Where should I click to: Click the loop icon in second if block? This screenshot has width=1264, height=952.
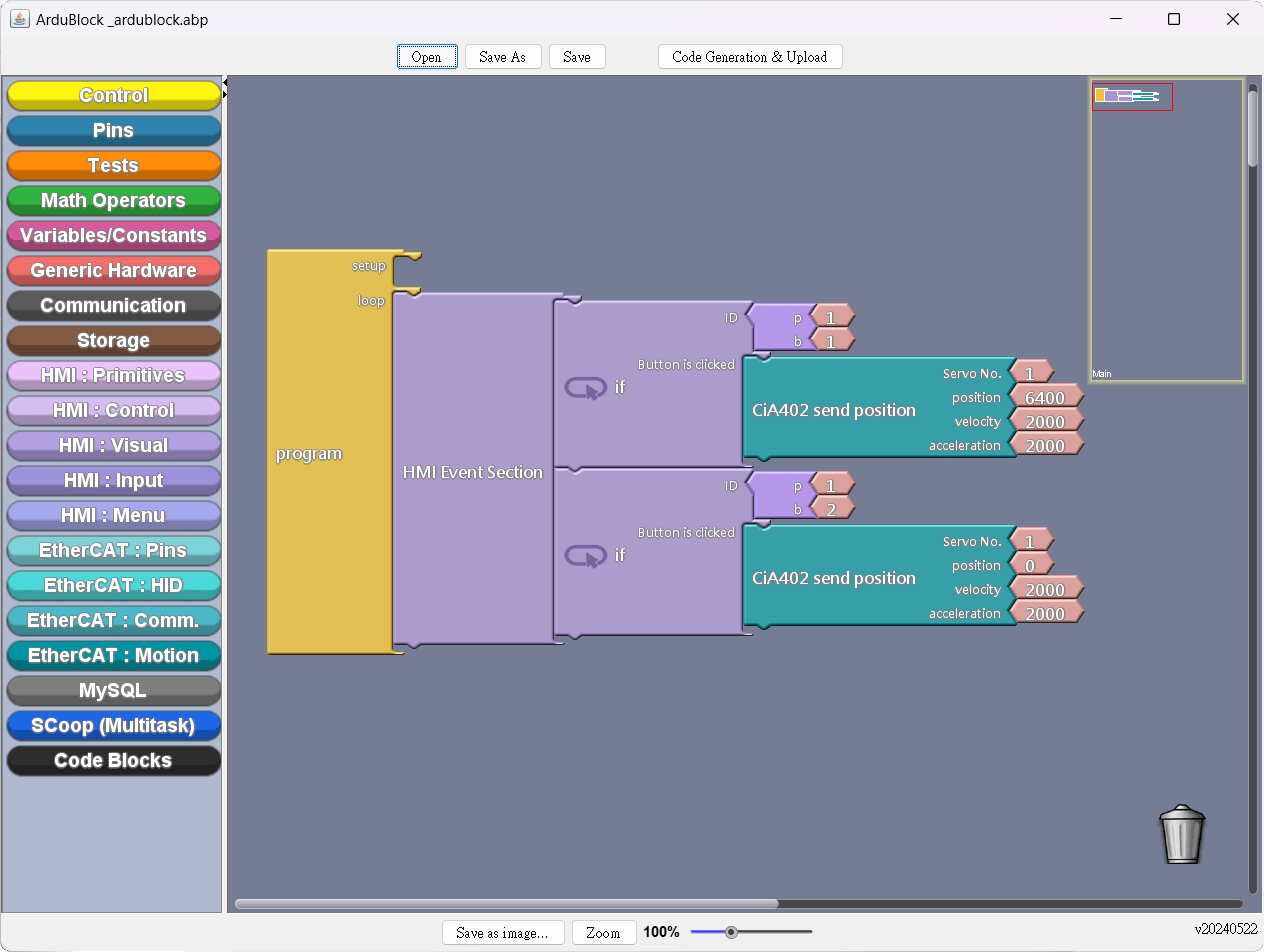[x=586, y=555]
